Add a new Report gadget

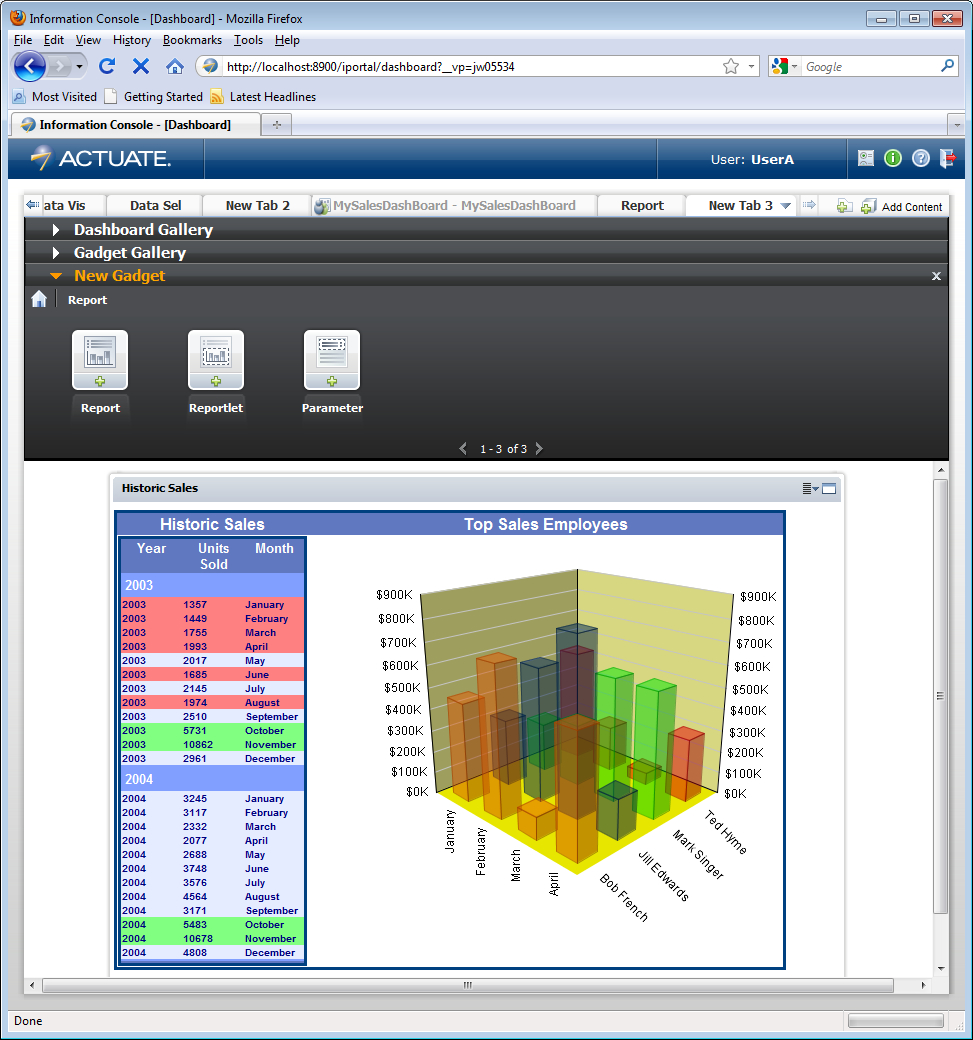(x=100, y=361)
